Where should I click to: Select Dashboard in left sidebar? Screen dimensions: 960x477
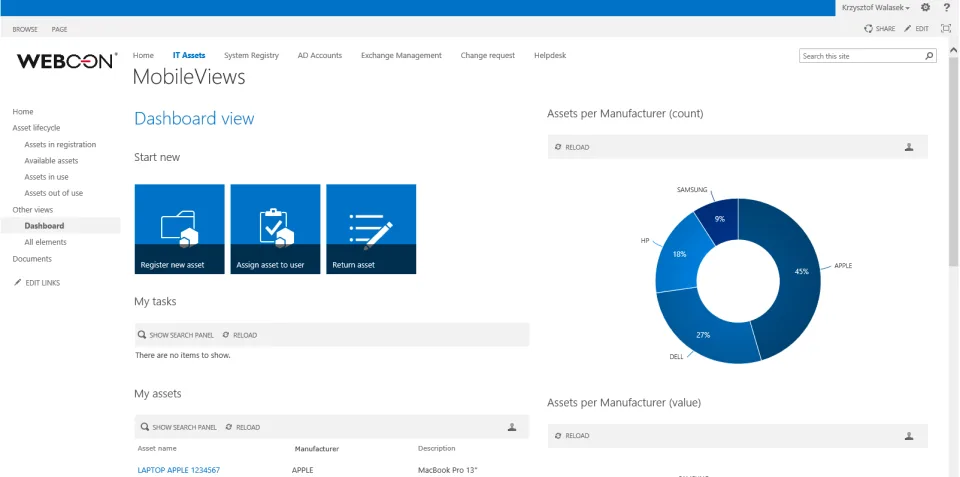[44, 226]
